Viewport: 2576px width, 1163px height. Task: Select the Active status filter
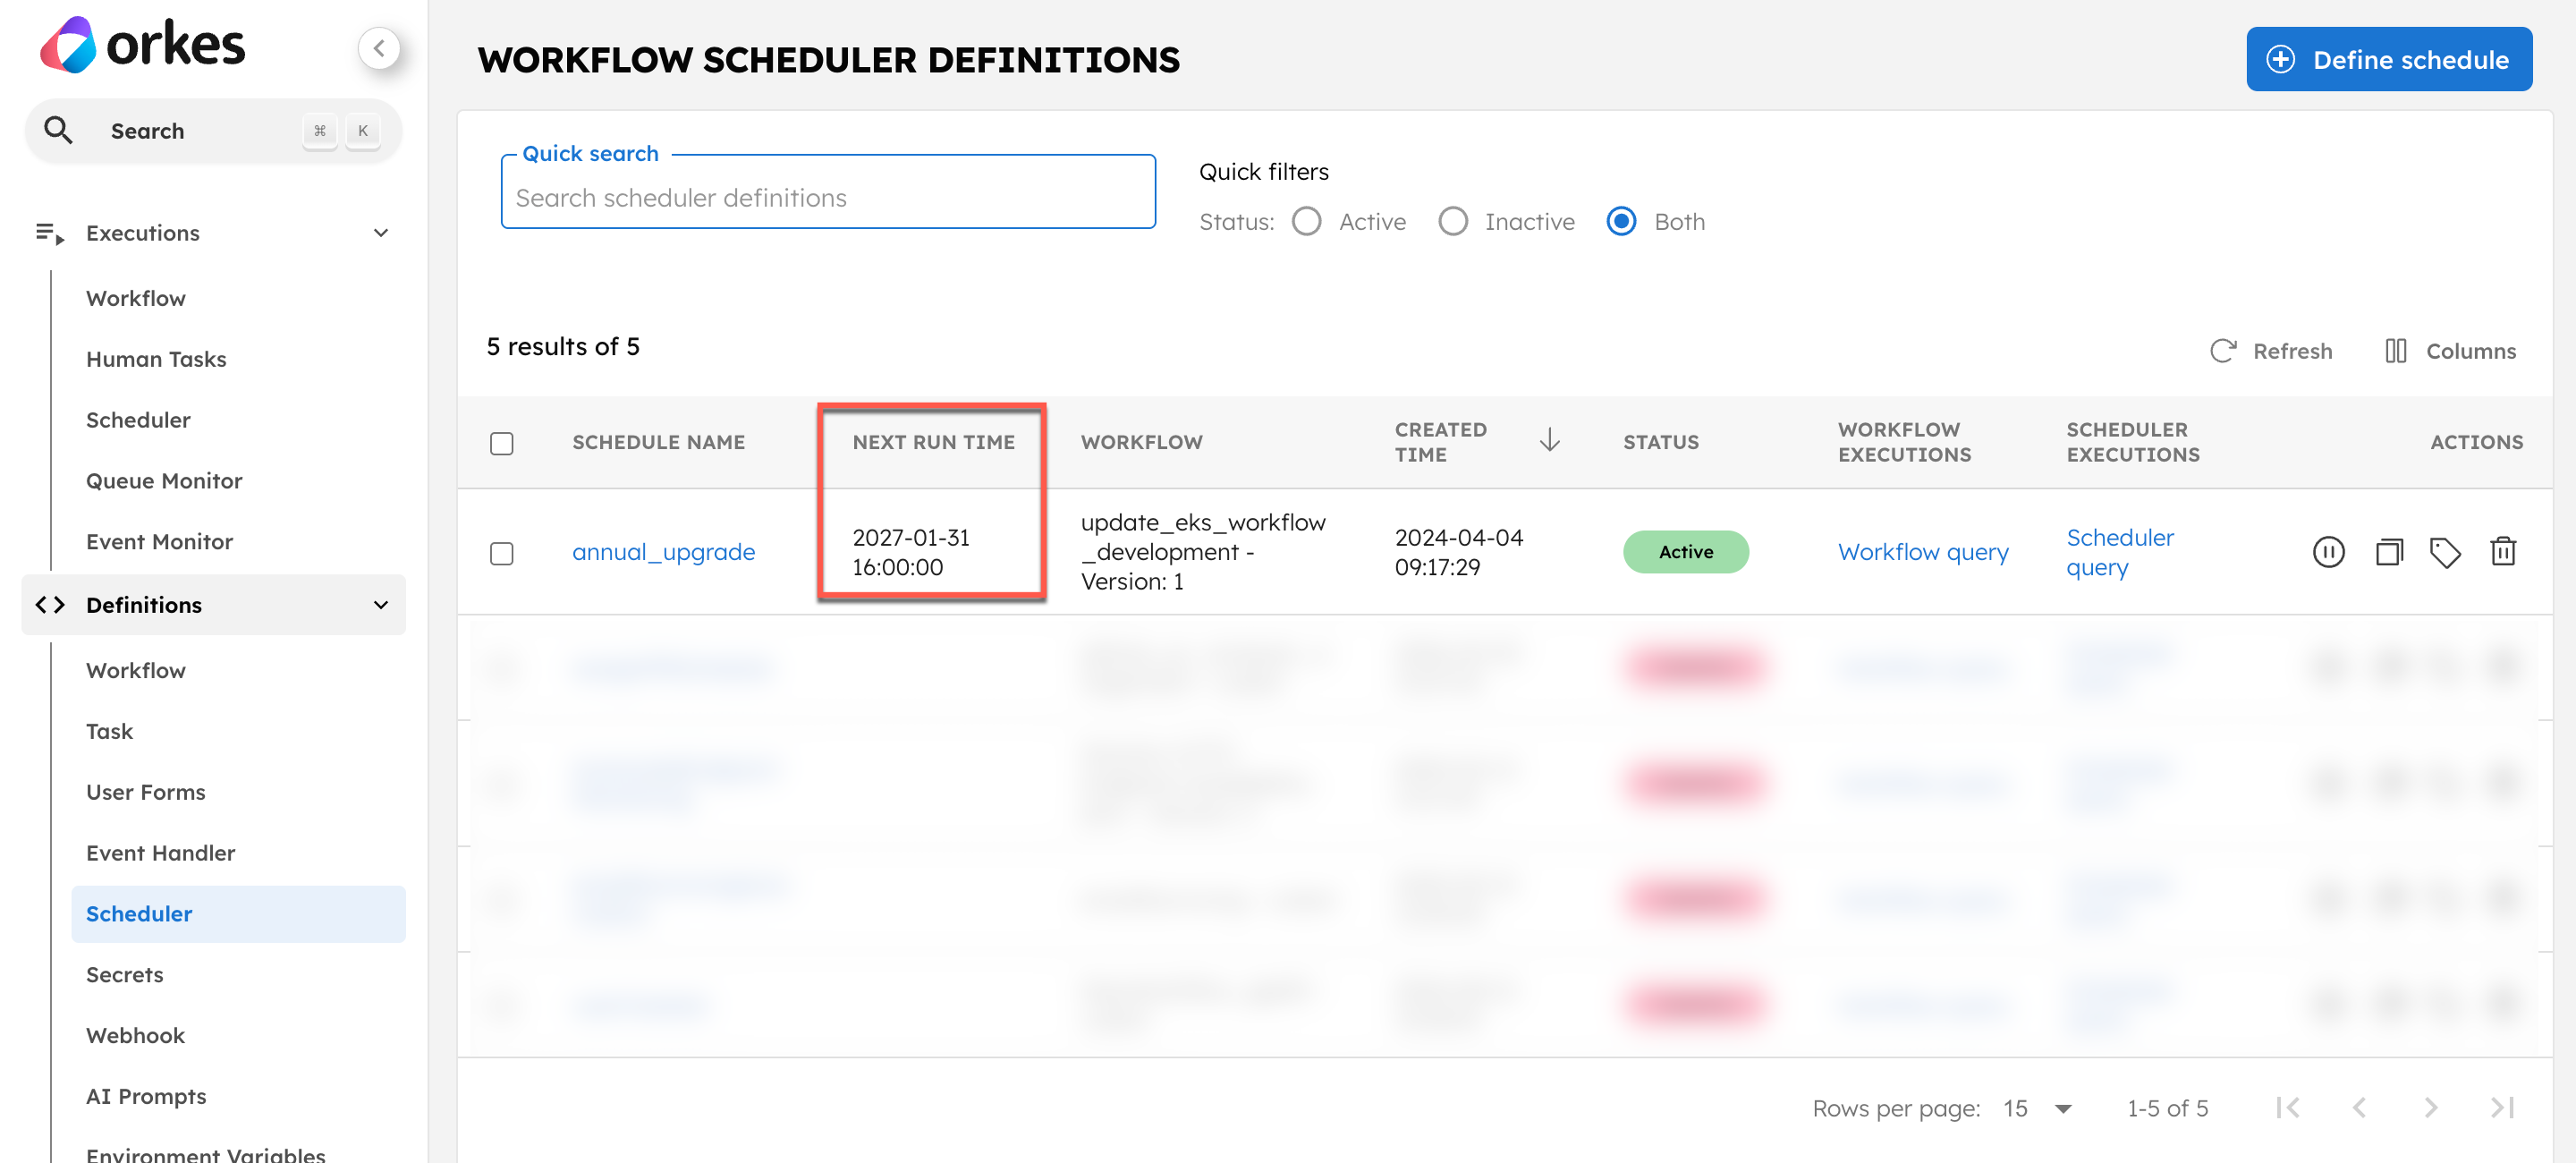[1307, 221]
